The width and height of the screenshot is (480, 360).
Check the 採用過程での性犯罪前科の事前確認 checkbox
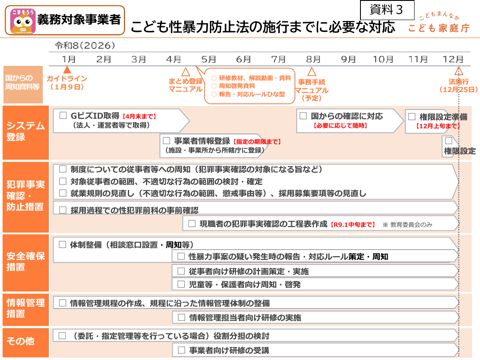(x=63, y=210)
